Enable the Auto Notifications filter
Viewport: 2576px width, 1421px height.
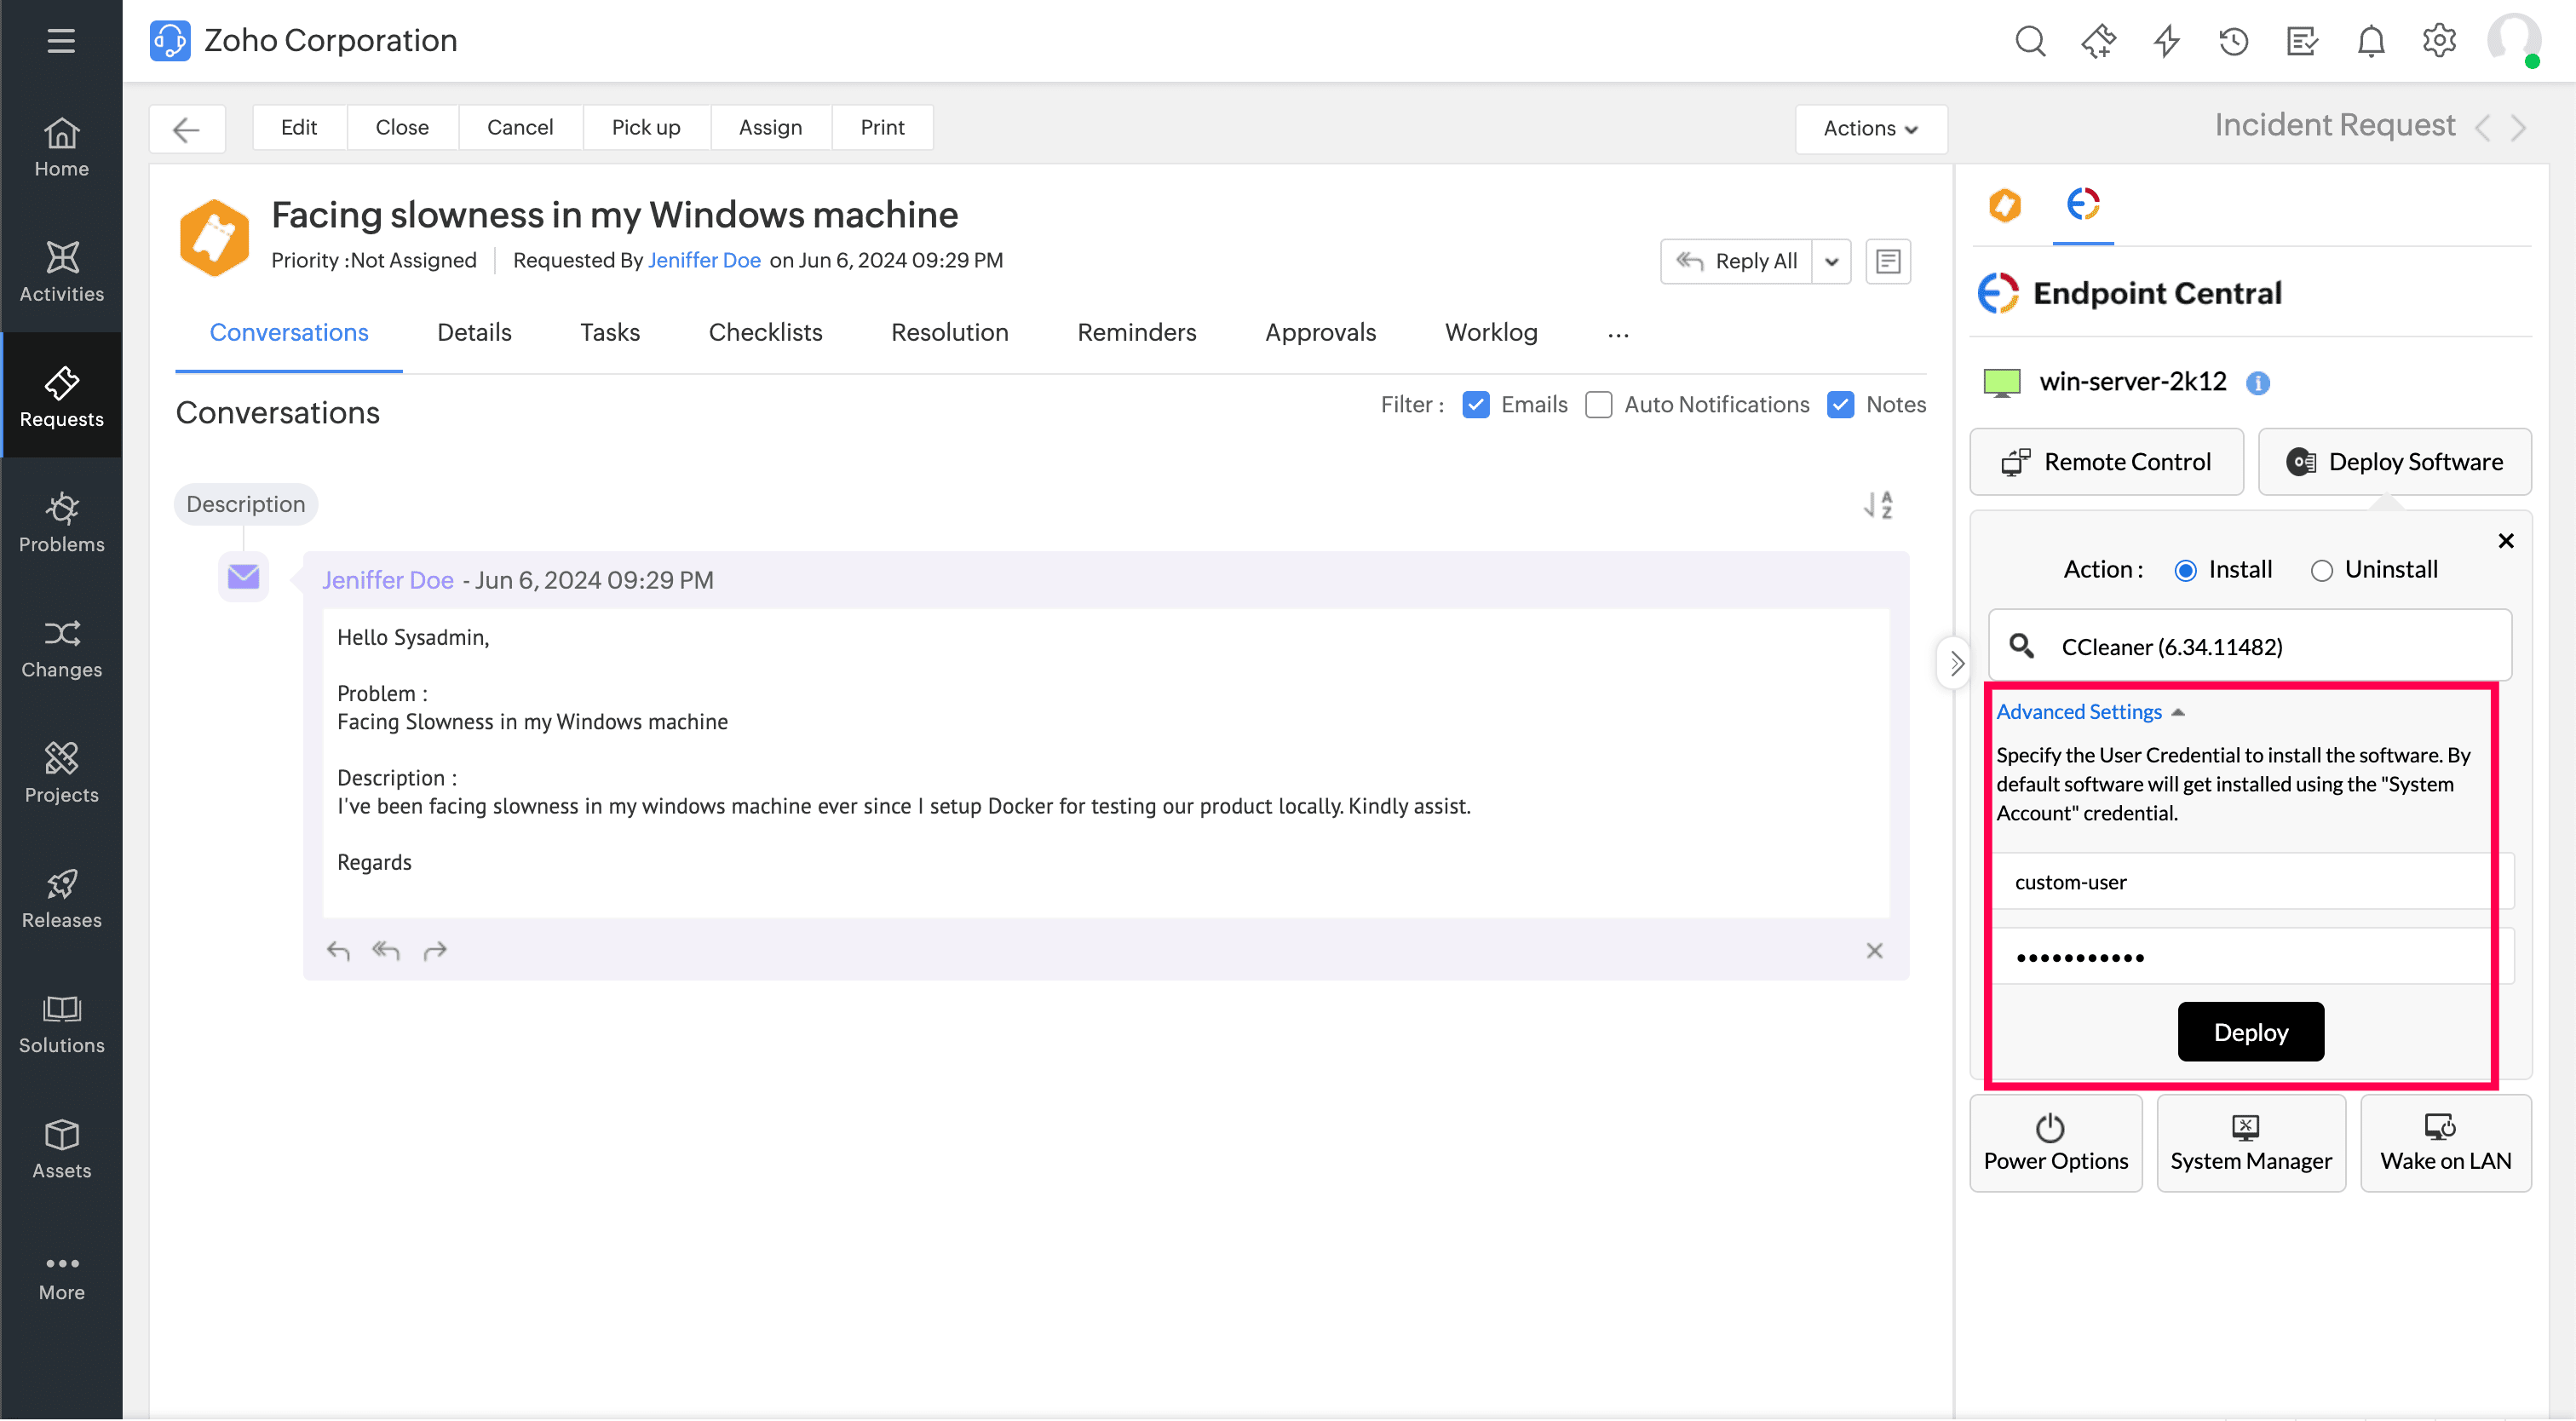click(x=1598, y=405)
